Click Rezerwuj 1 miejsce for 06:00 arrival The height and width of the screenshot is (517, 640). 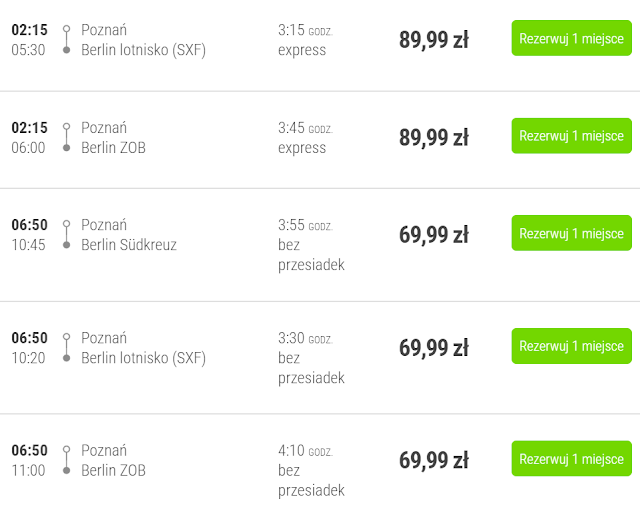[x=571, y=136]
